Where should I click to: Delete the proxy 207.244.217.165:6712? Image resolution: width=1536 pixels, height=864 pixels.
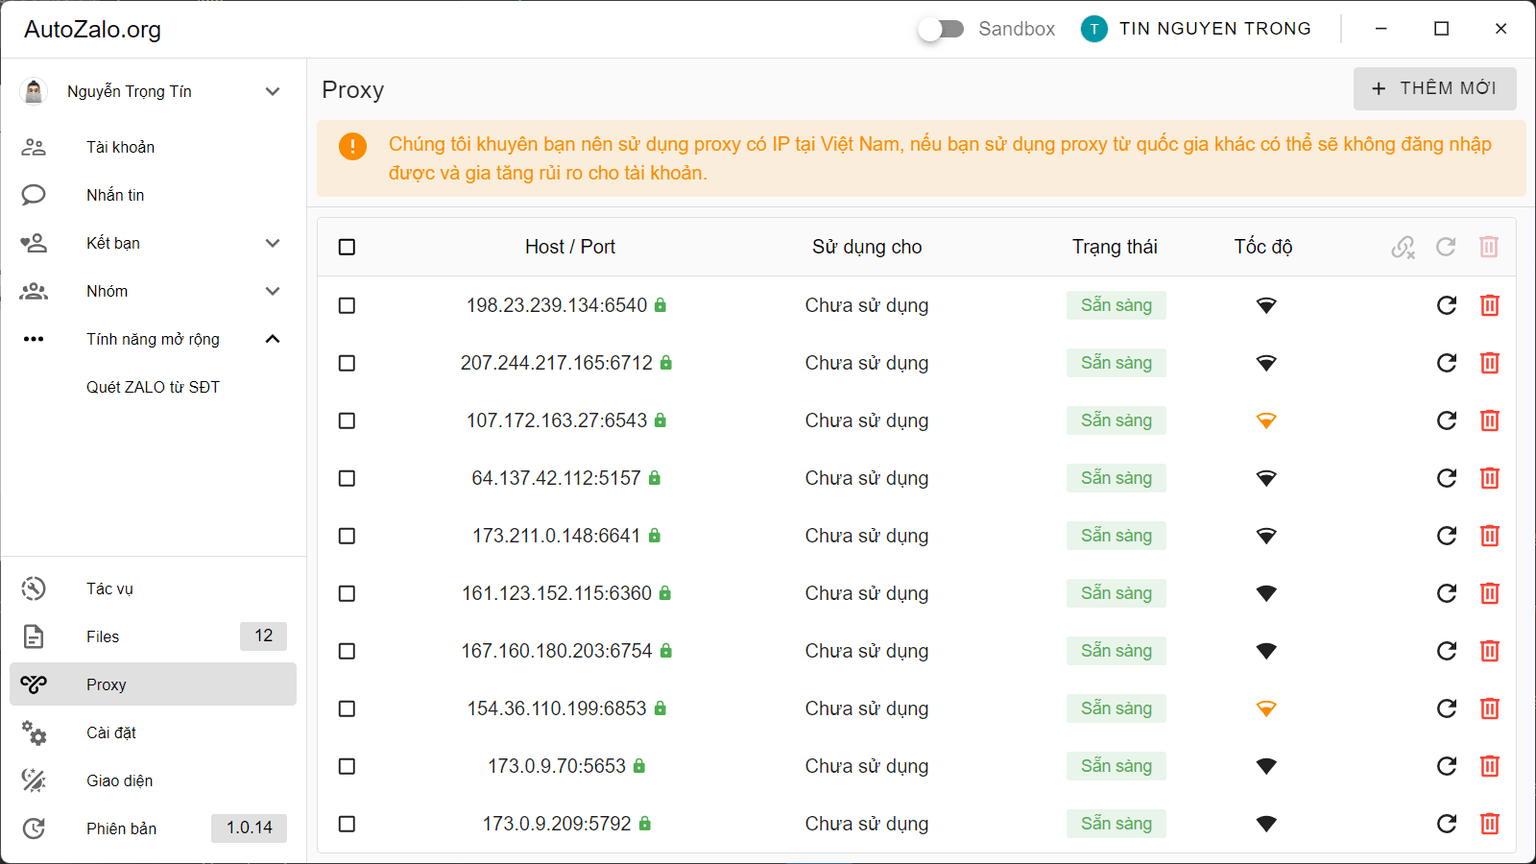(1489, 363)
